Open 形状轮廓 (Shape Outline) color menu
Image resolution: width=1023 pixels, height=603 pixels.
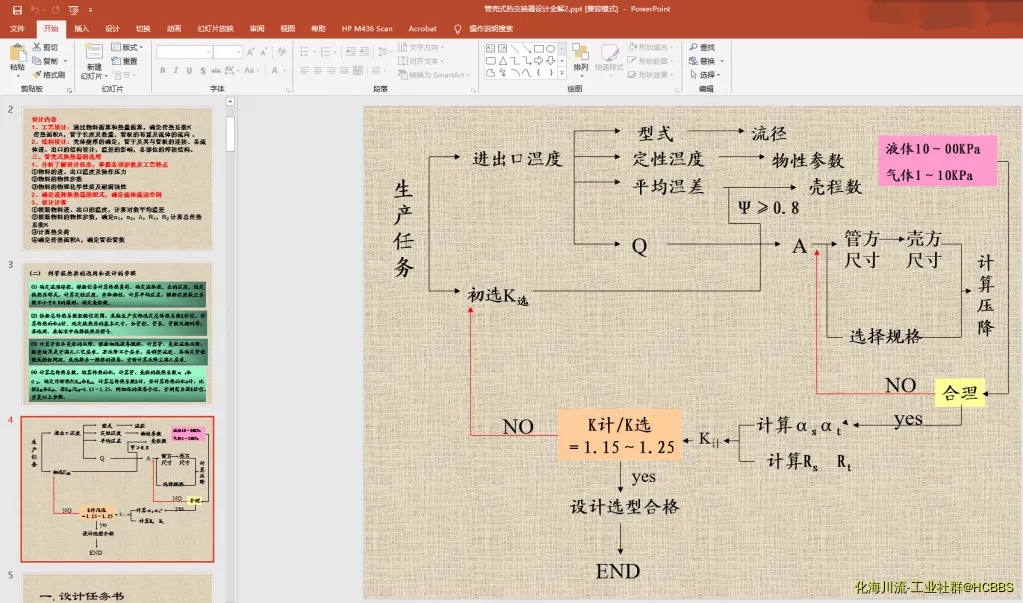click(x=650, y=61)
